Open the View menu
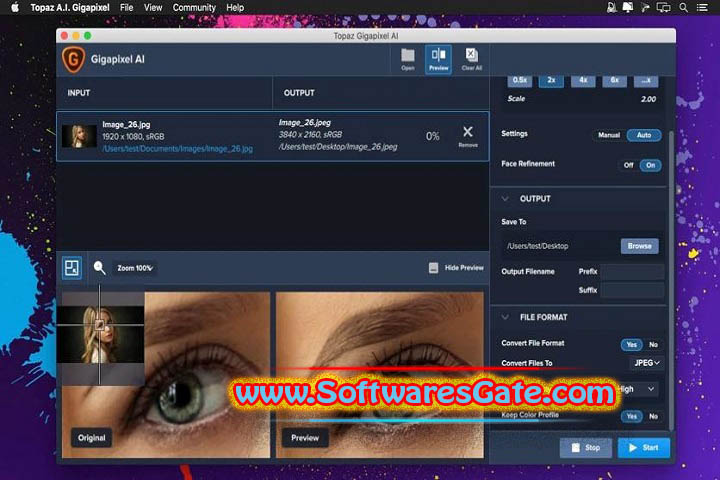This screenshot has width=720, height=480. point(153,7)
